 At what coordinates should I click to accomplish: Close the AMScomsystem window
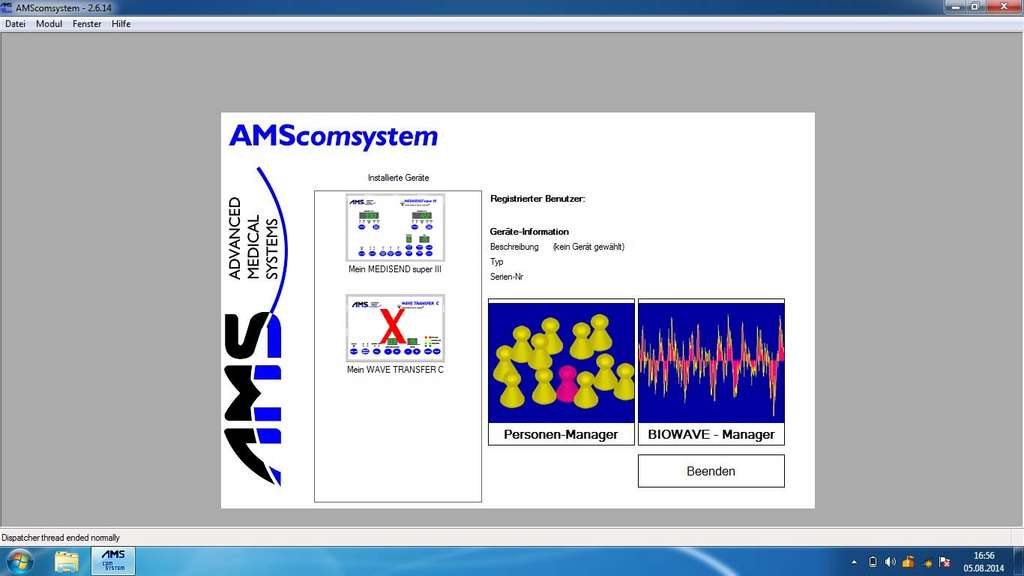[x=1004, y=7]
